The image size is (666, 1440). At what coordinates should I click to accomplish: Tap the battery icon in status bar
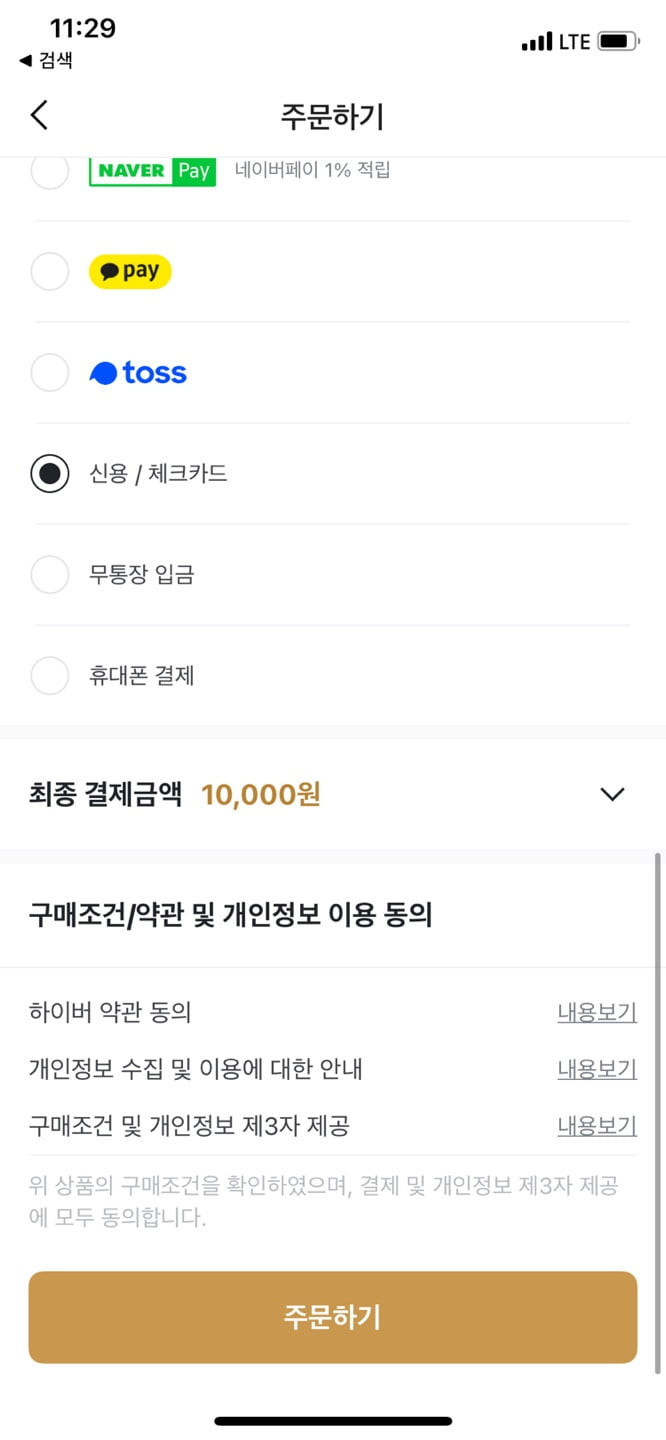coord(618,42)
